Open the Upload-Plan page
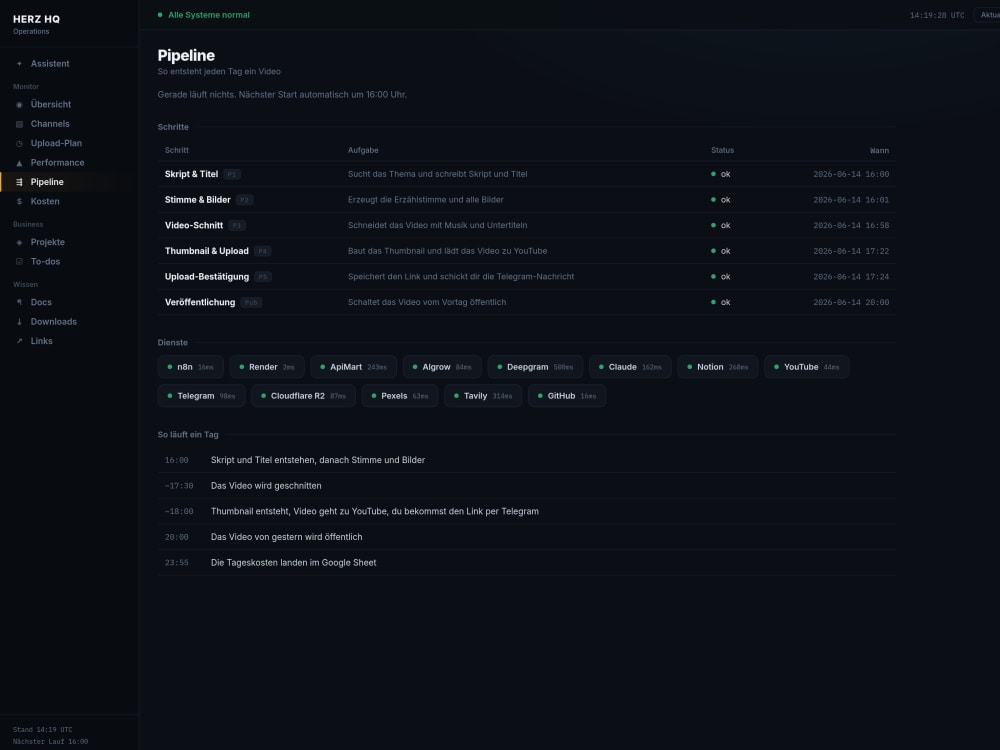1000x750 pixels. tap(69, 143)
